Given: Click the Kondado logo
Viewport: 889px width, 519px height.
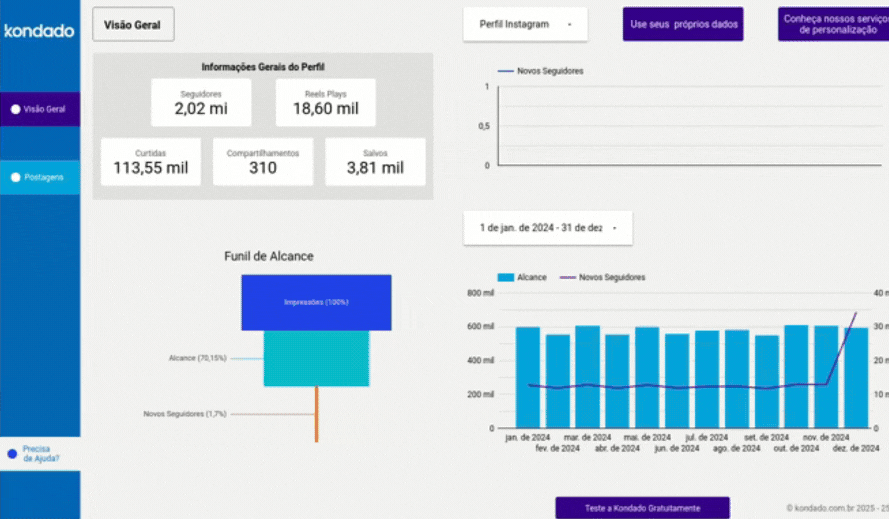Looking at the screenshot, I should (39, 31).
